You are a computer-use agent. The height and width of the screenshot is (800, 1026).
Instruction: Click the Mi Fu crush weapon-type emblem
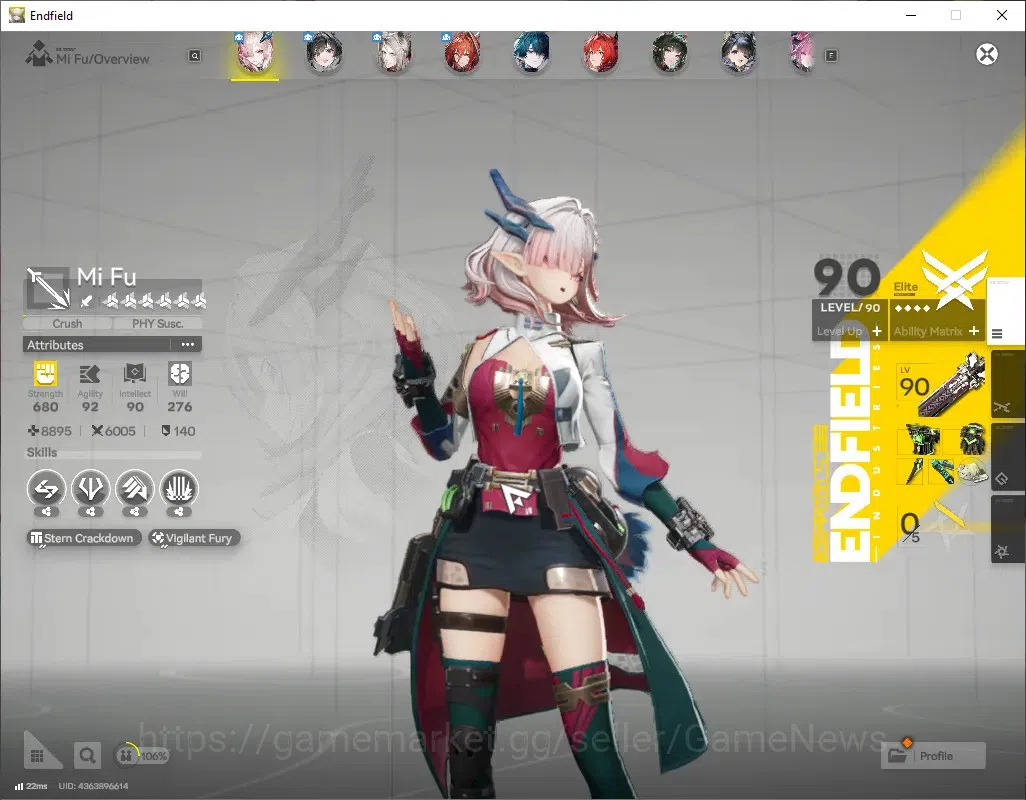tap(47, 288)
